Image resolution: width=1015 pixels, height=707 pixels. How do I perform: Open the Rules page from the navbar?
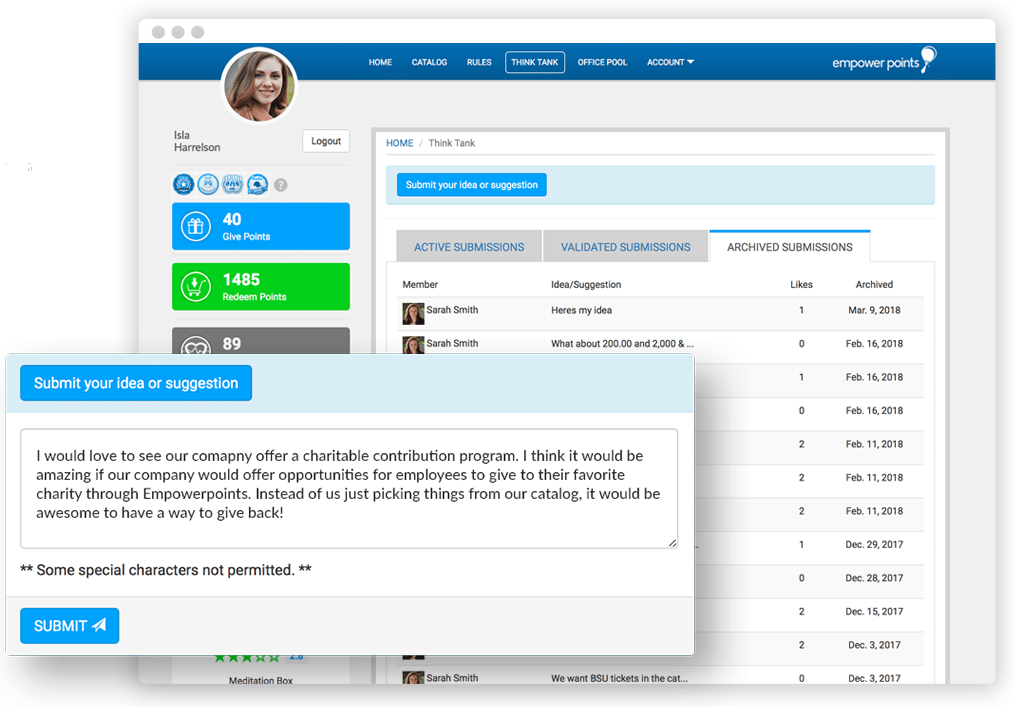tap(479, 62)
